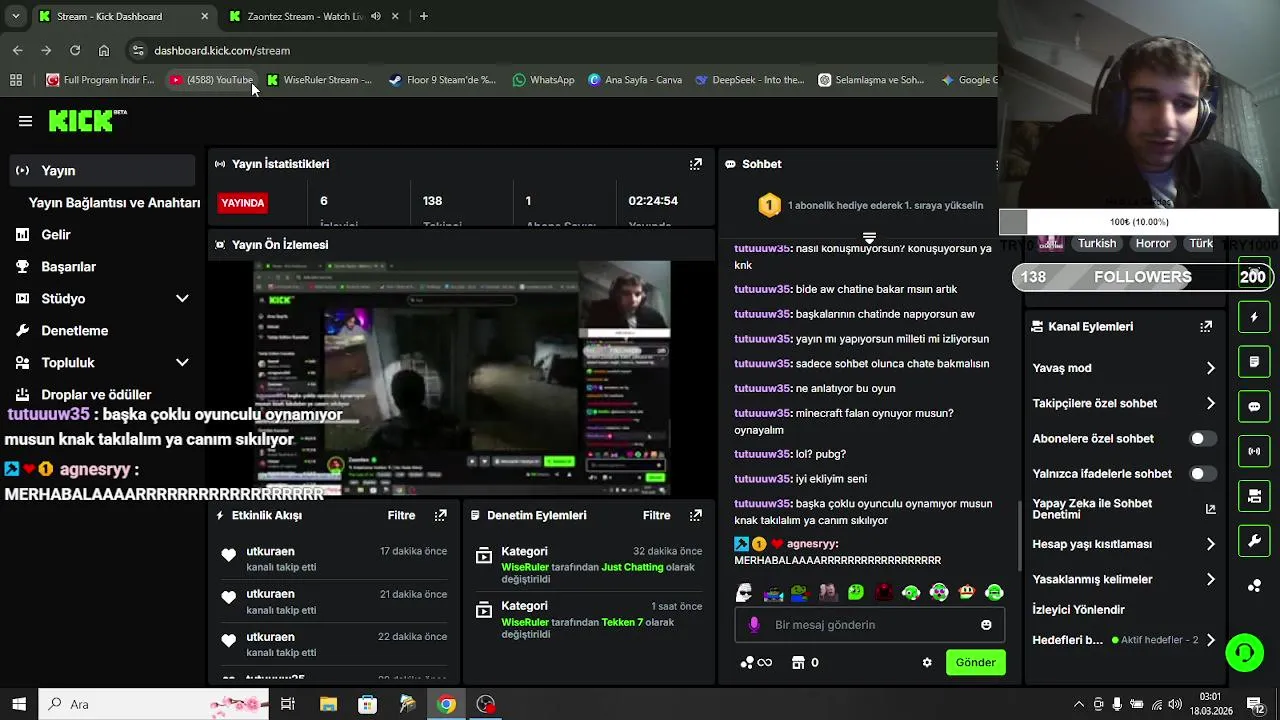Open Yasaklanmış kelimeler options

tap(1124, 579)
